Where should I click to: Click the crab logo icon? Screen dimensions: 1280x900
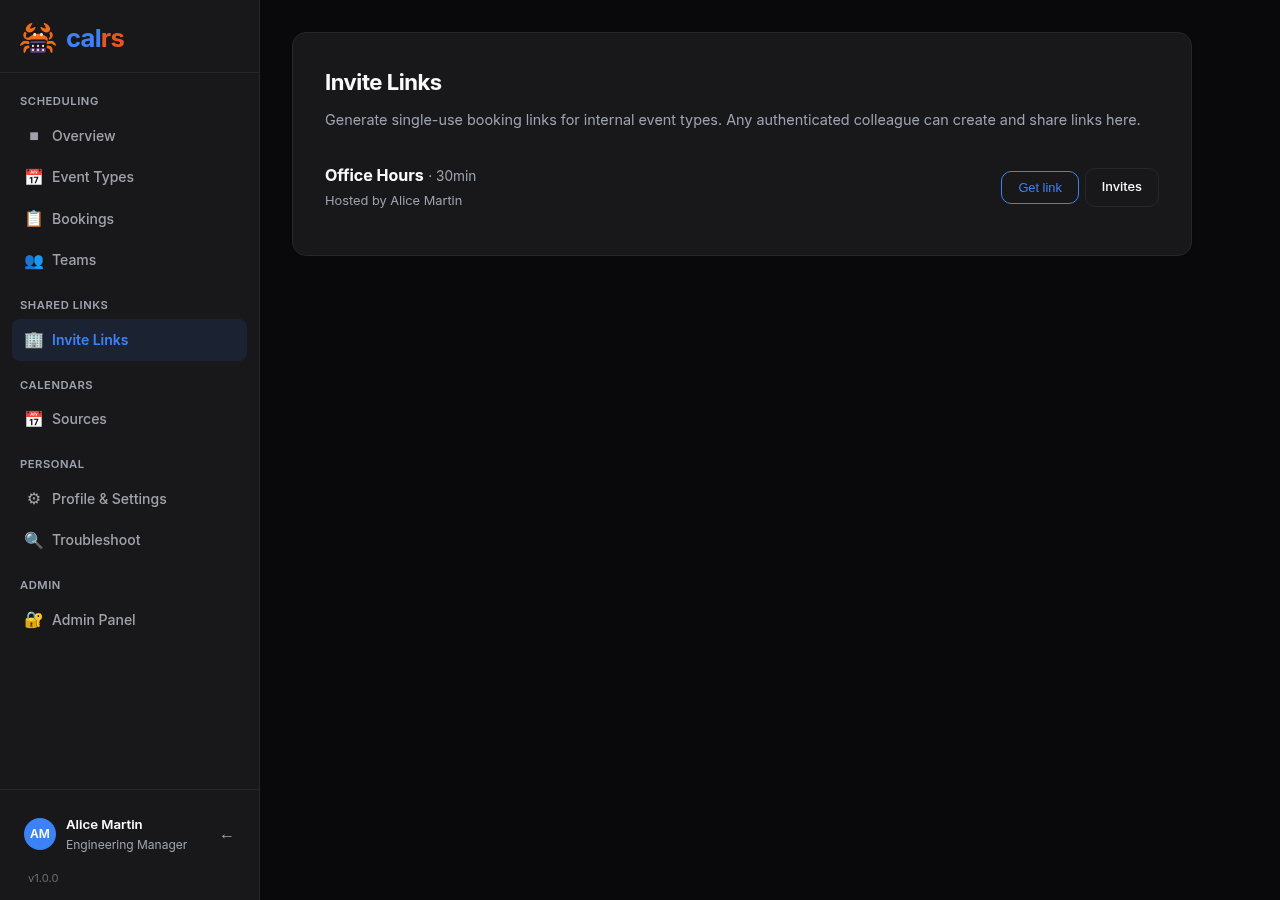coord(37,38)
